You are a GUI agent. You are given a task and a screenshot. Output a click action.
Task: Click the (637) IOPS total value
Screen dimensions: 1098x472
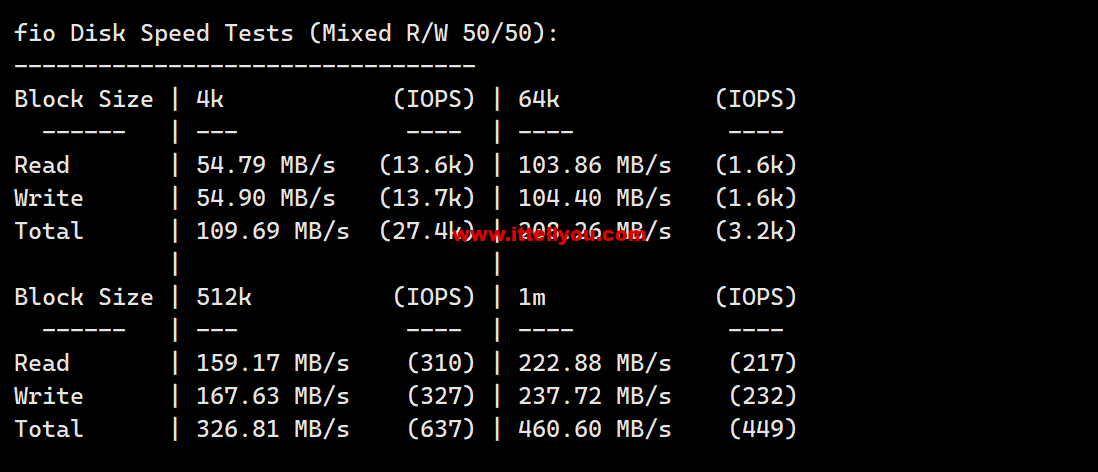[441, 429]
